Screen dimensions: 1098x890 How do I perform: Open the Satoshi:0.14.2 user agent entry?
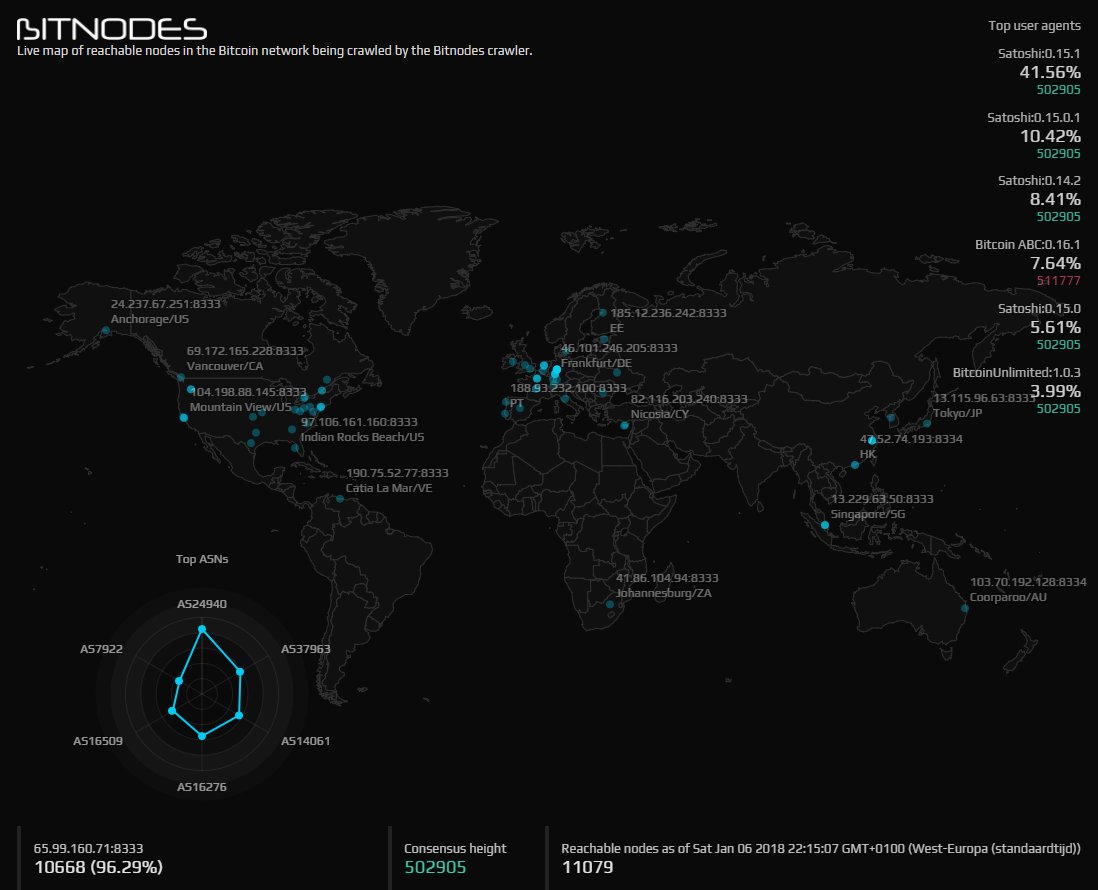1040,180
